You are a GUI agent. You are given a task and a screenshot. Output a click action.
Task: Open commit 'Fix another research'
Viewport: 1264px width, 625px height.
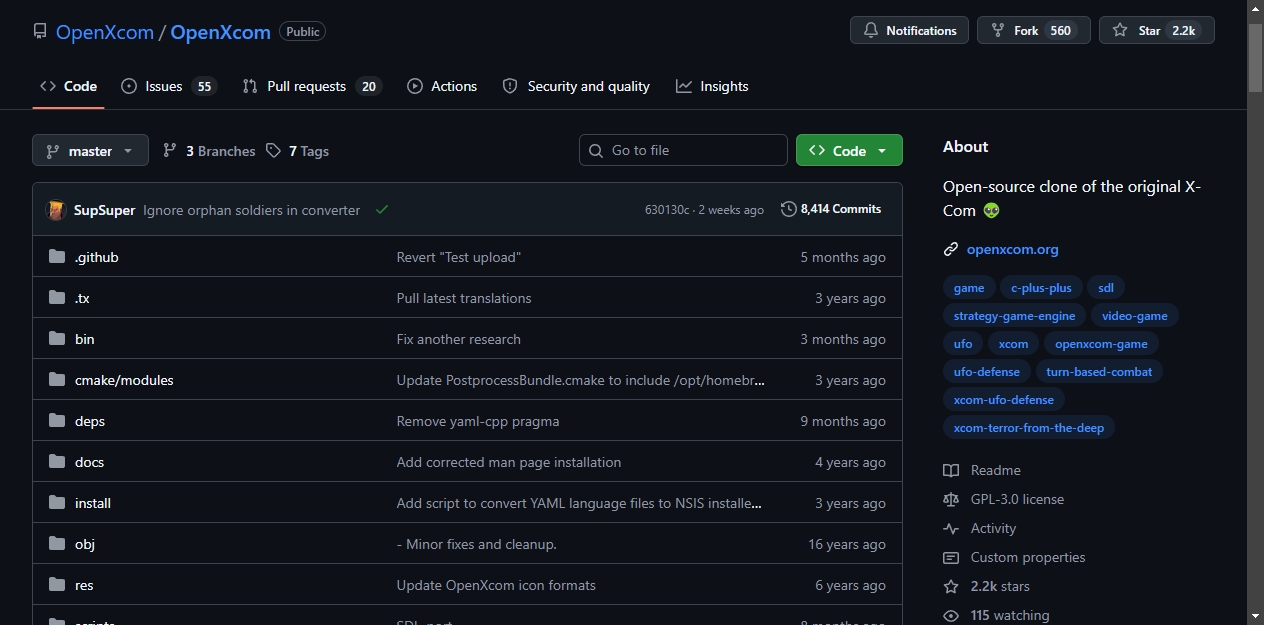coord(459,339)
